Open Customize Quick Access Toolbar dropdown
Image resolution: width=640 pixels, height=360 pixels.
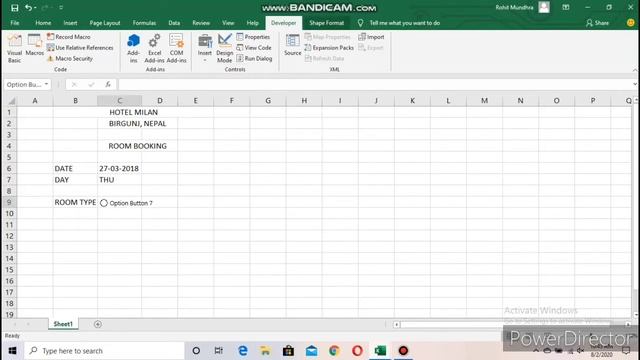click(x=61, y=8)
